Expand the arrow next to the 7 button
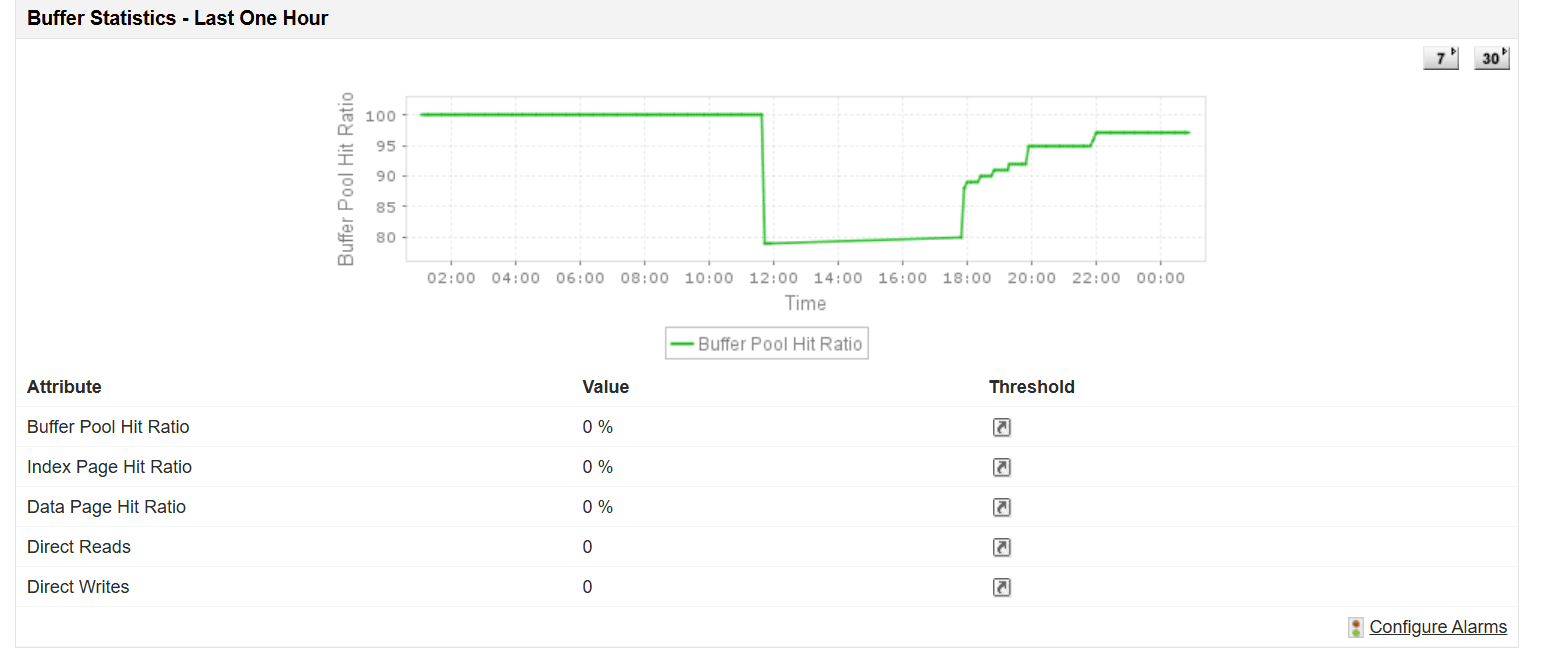Image resolution: width=1546 pixels, height=659 pixels. [x=1451, y=52]
